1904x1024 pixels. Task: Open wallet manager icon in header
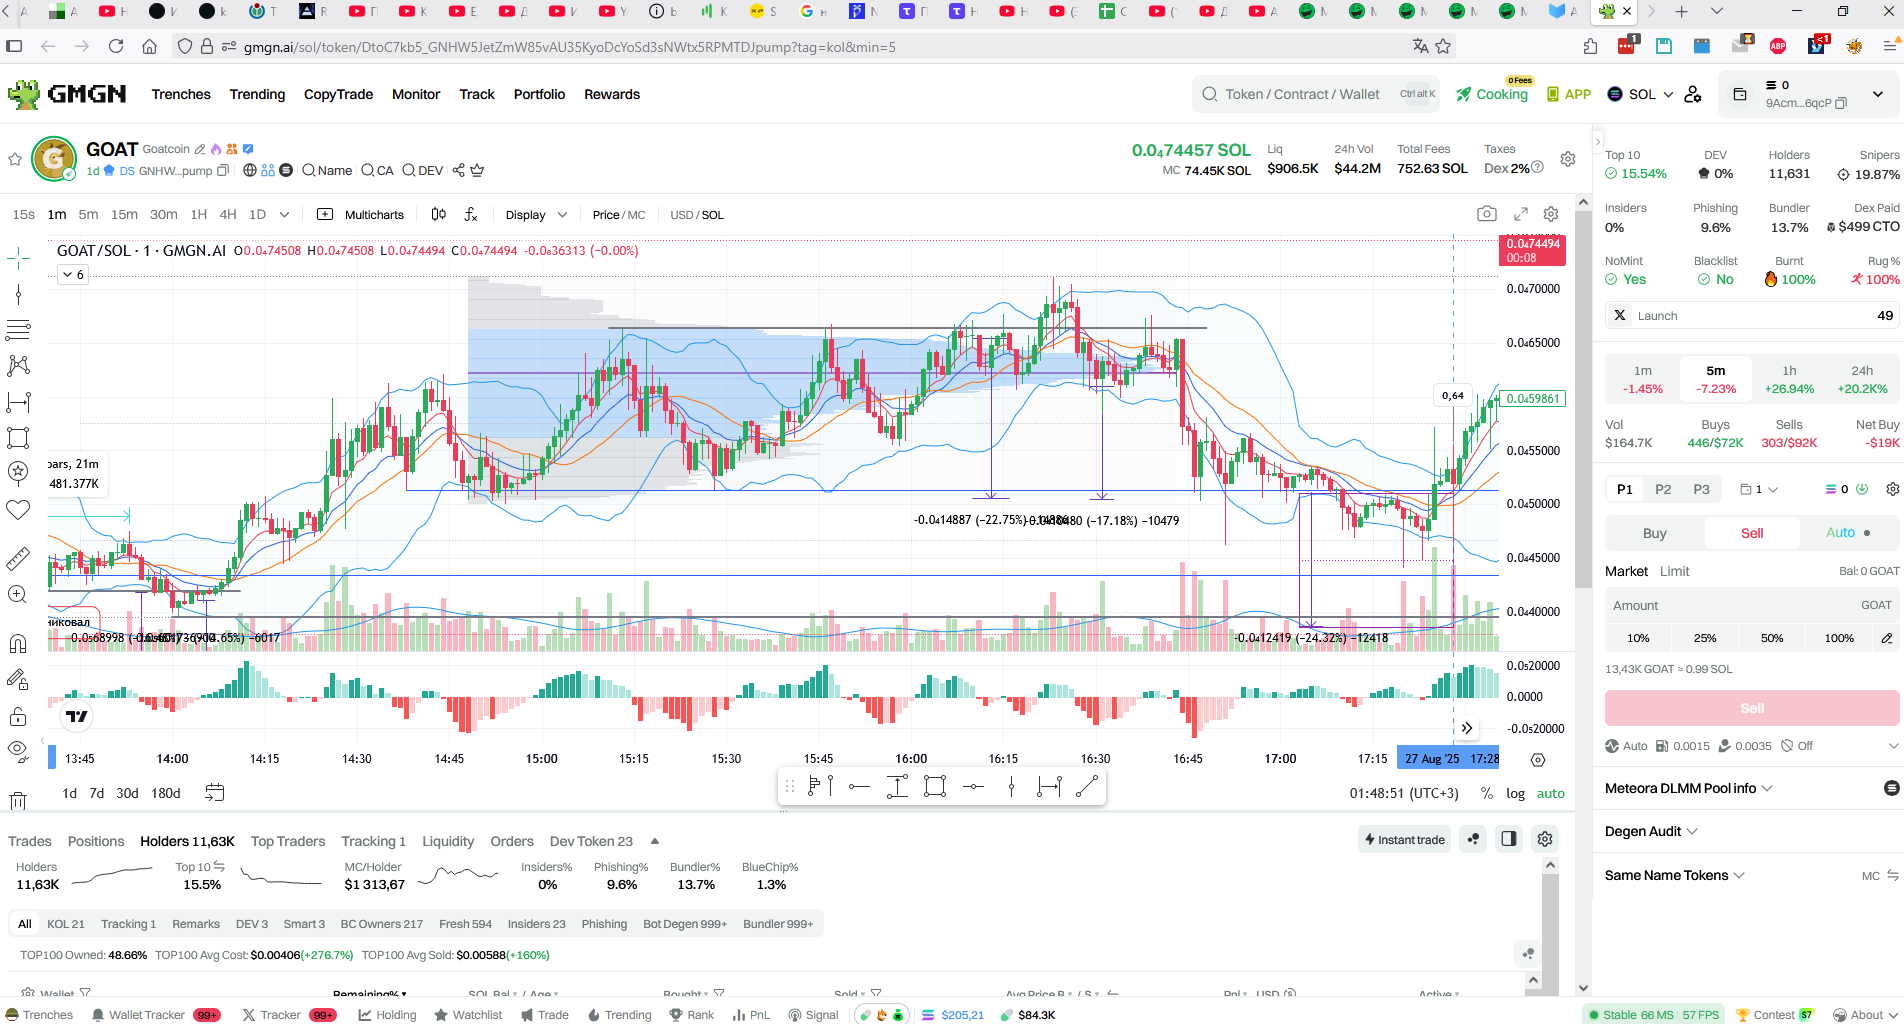click(x=1740, y=94)
